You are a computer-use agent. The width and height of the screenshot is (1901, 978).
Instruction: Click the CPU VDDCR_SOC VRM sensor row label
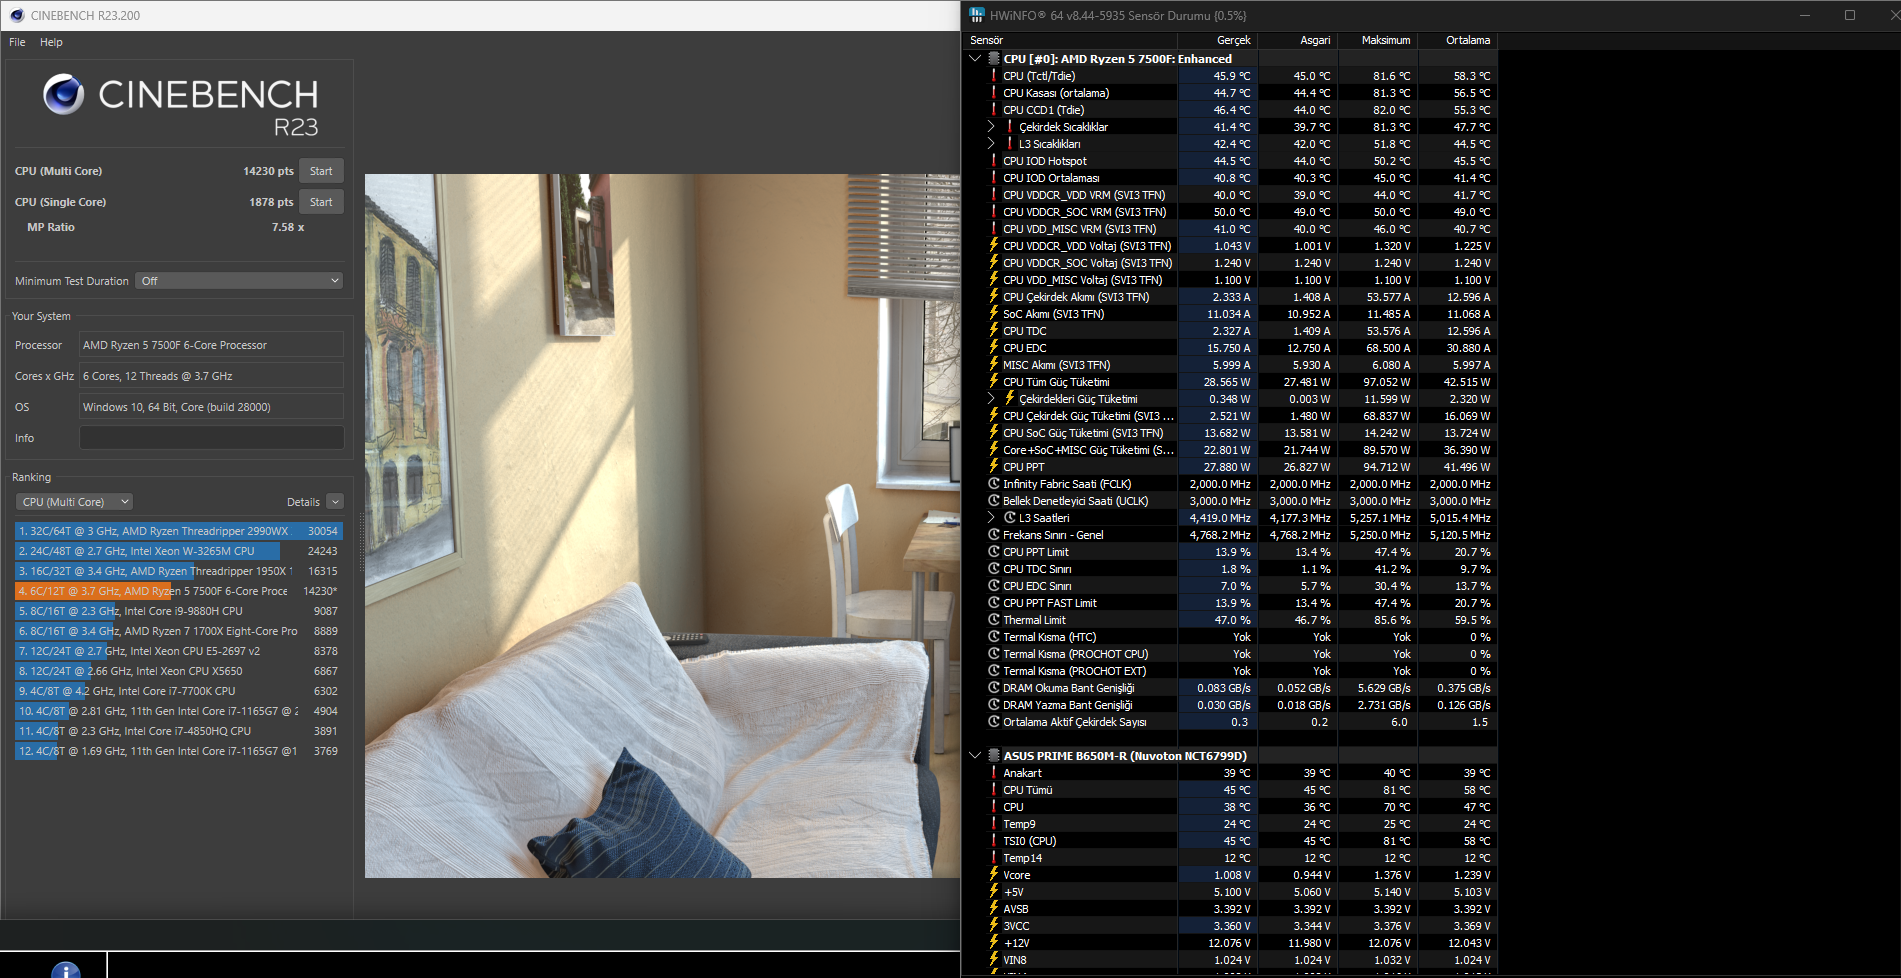pyautogui.click(x=1085, y=212)
